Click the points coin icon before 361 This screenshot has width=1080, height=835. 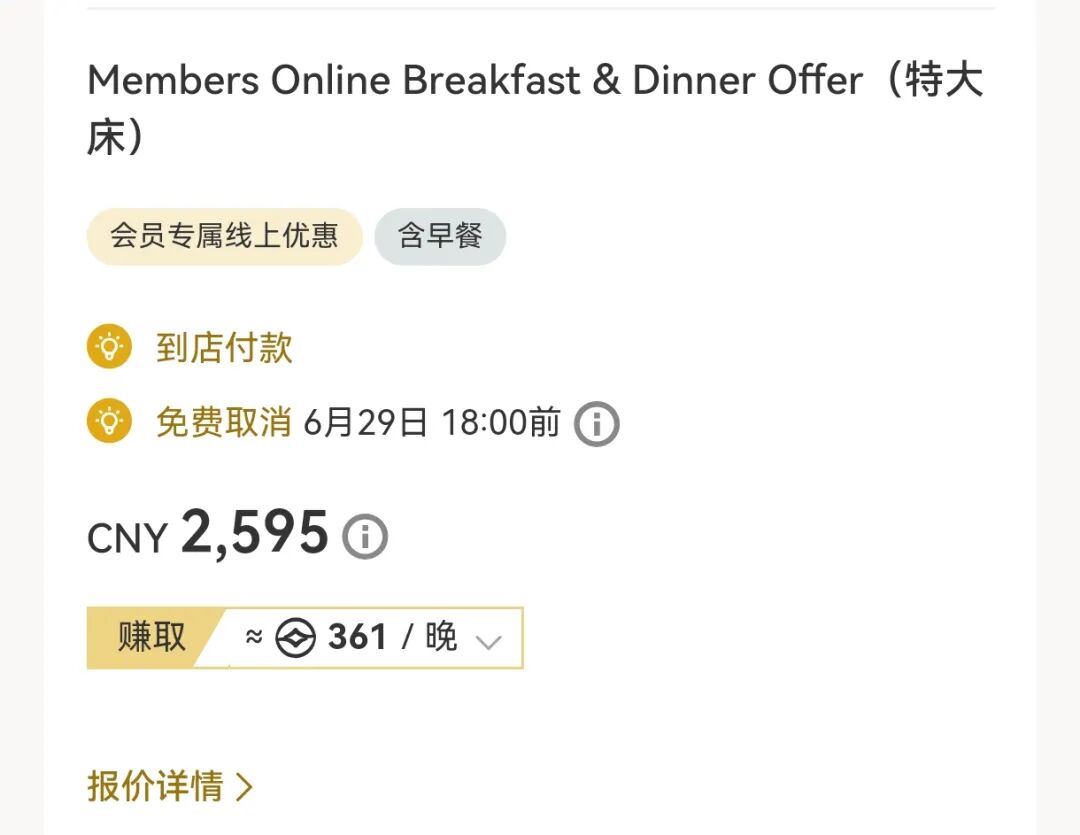coord(296,638)
